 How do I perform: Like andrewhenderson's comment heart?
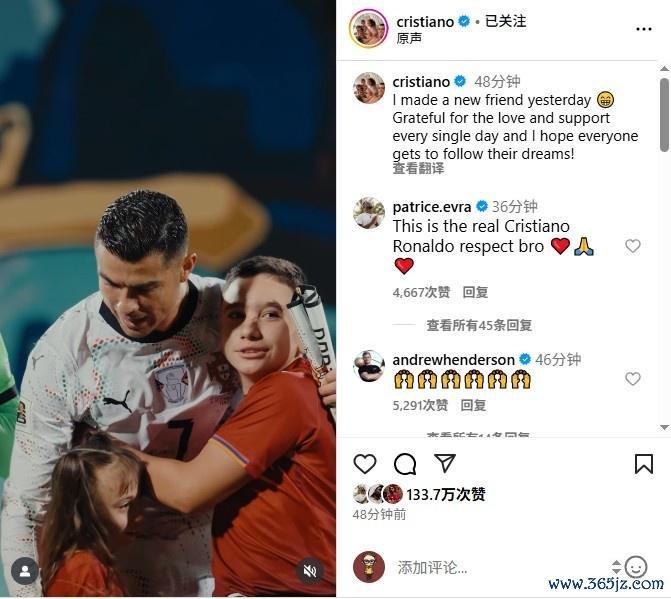click(632, 379)
